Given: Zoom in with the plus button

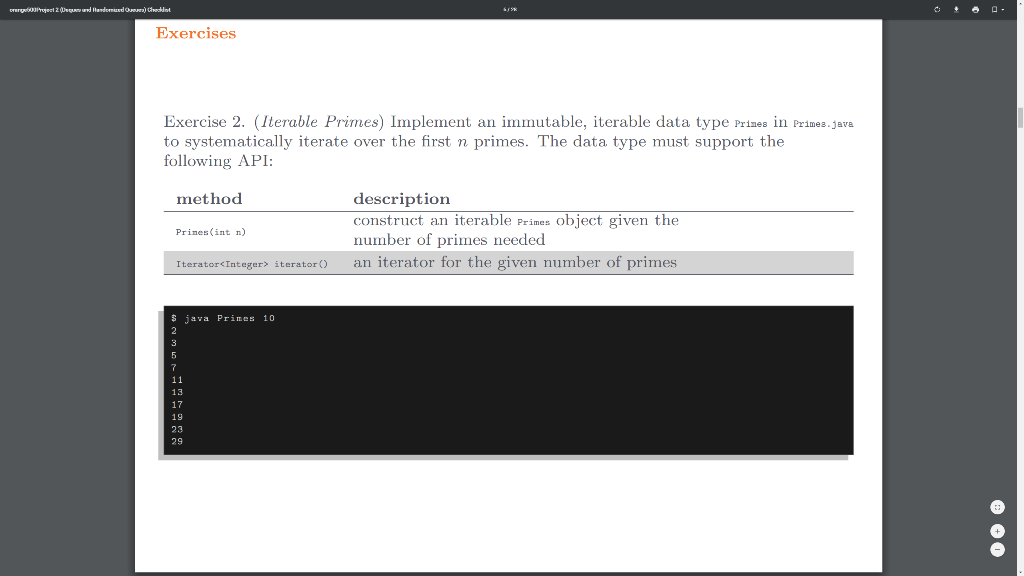Looking at the screenshot, I should pyautogui.click(x=997, y=531).
